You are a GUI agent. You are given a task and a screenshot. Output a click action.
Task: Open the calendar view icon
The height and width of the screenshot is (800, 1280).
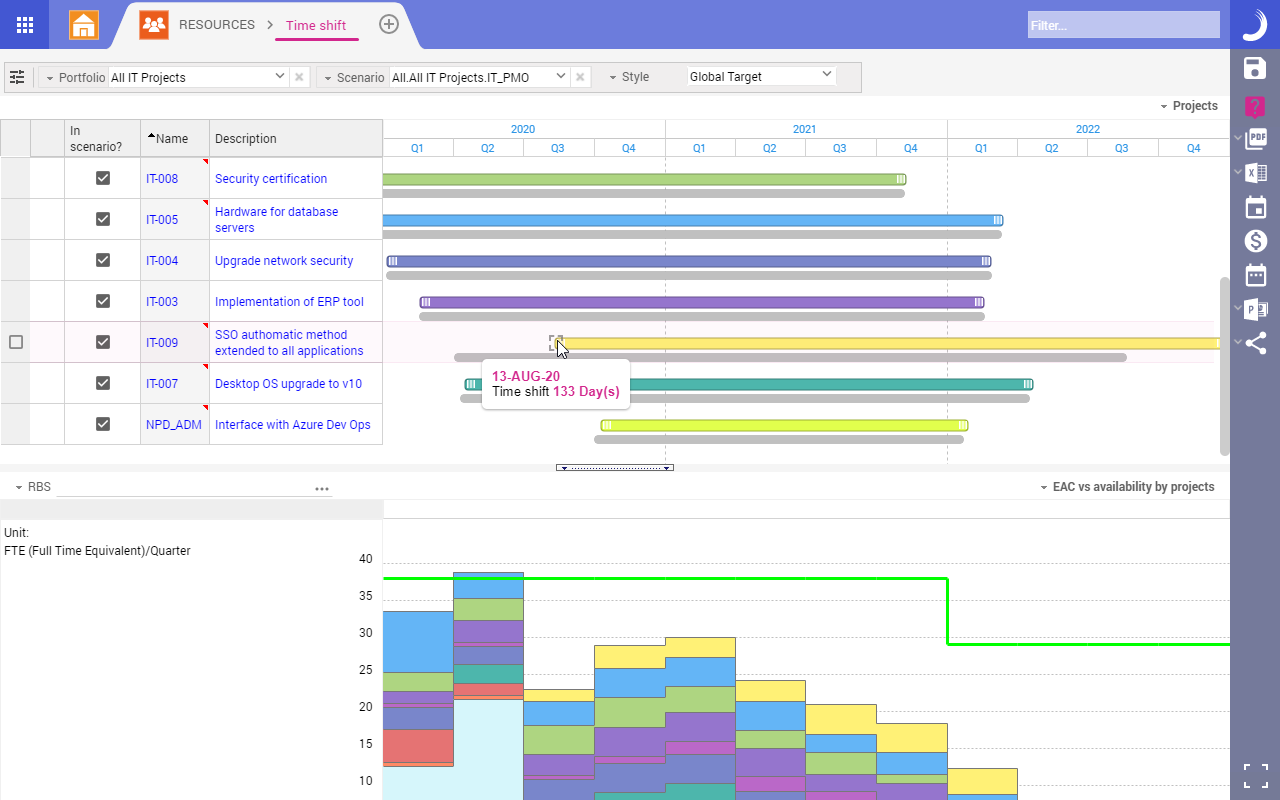click(1255, 207)
